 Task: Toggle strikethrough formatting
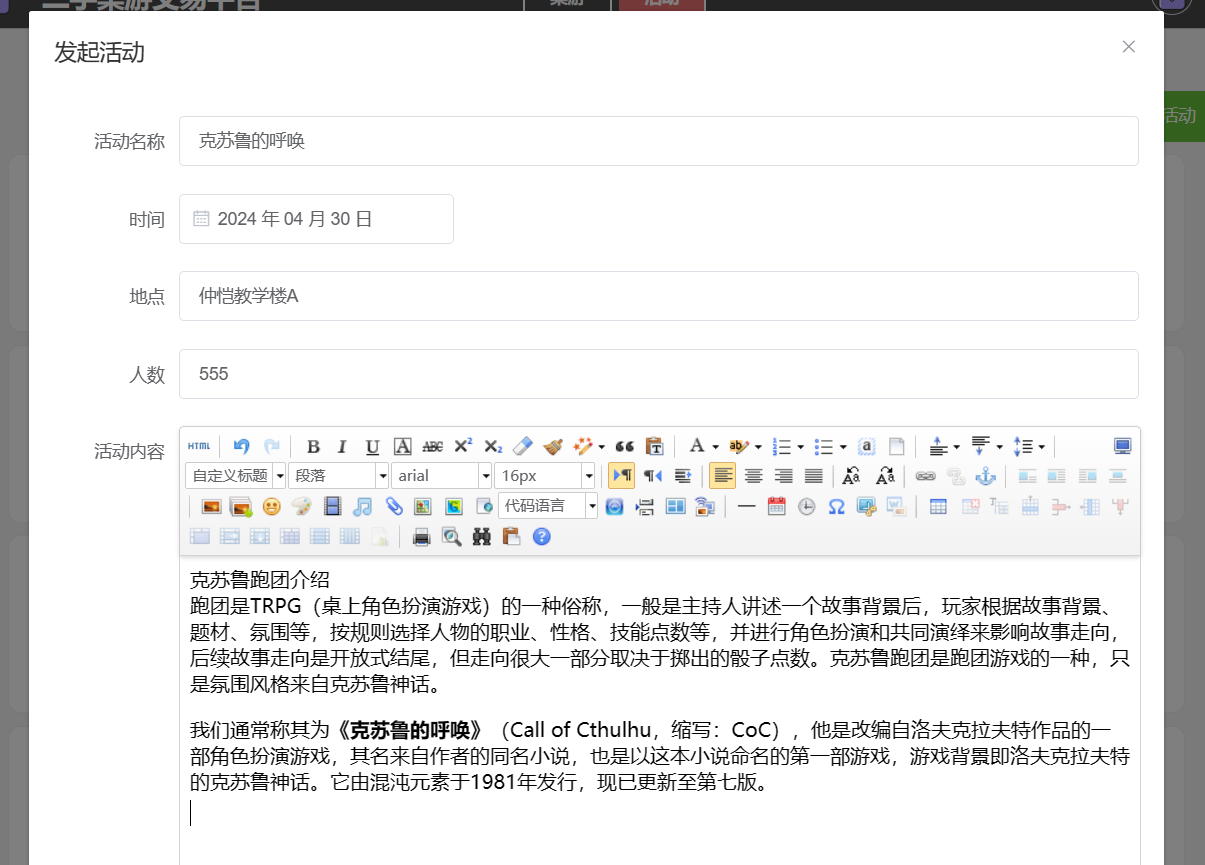click(432, 446)
